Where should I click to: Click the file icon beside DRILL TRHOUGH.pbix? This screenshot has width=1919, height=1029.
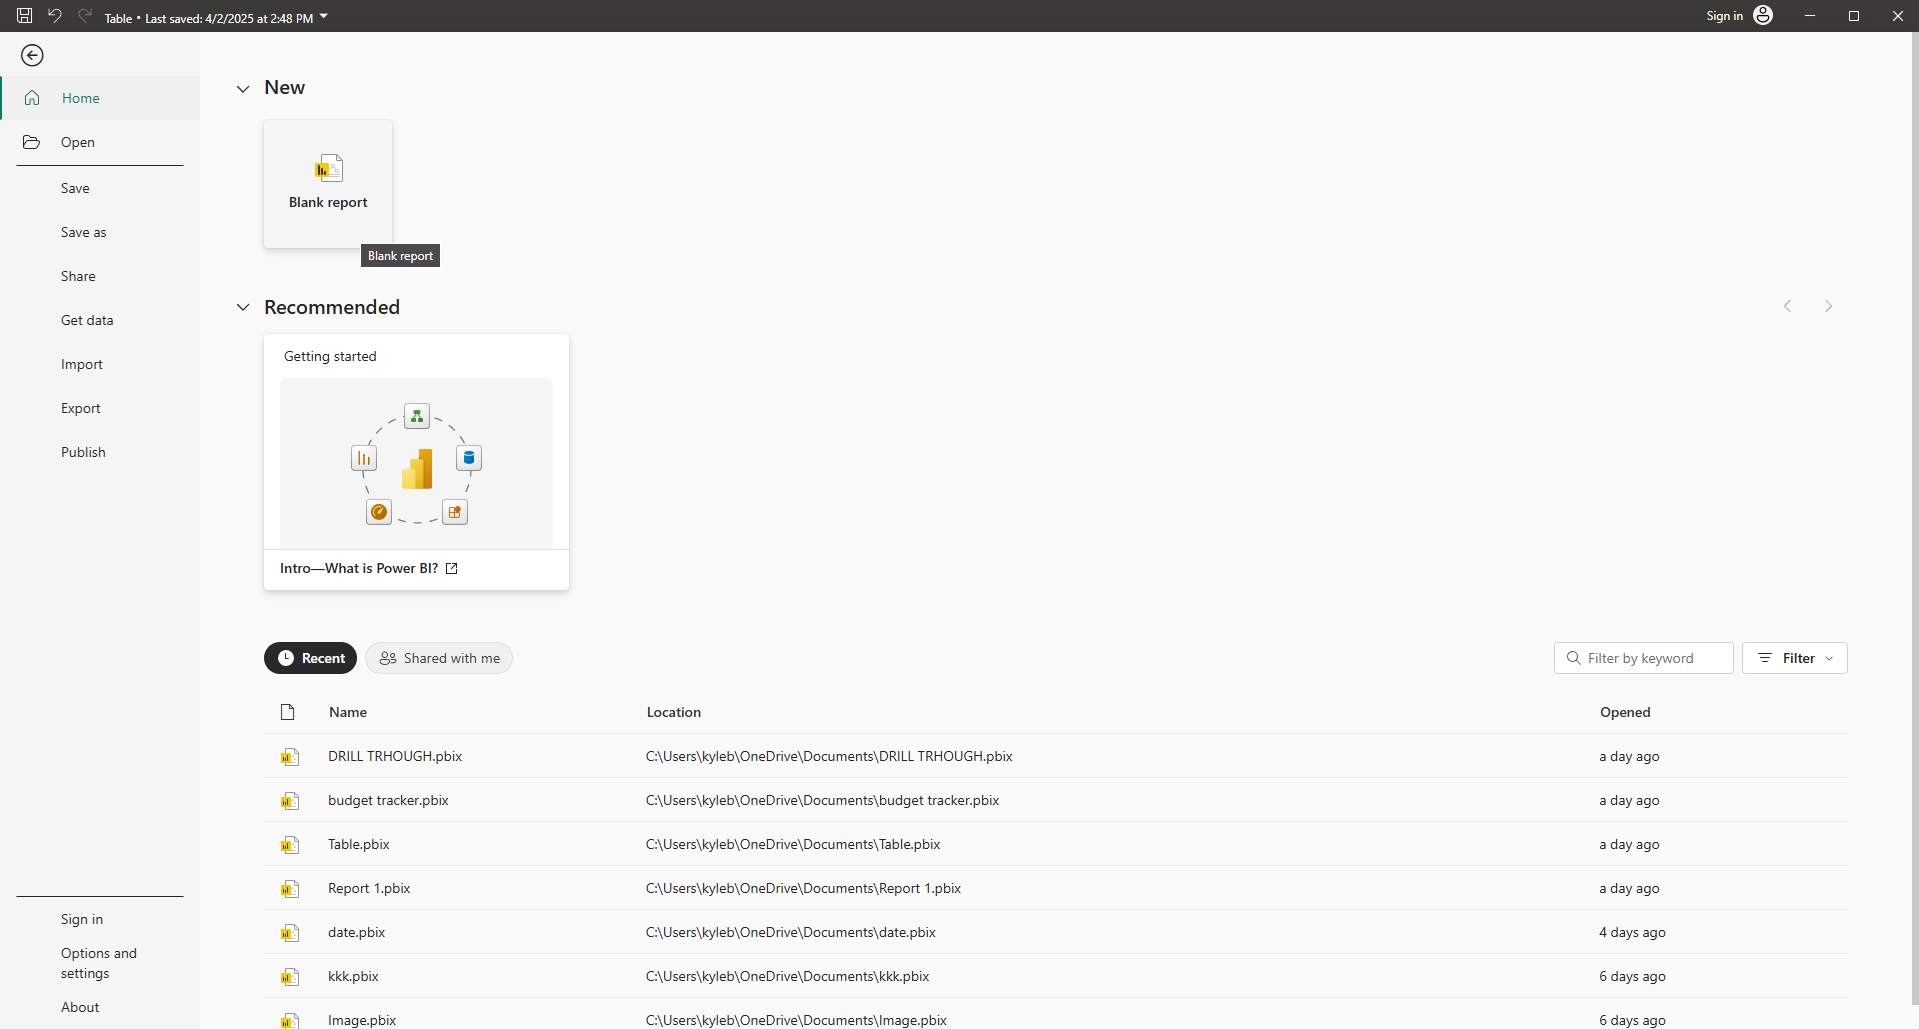click(x=290, y=757)
